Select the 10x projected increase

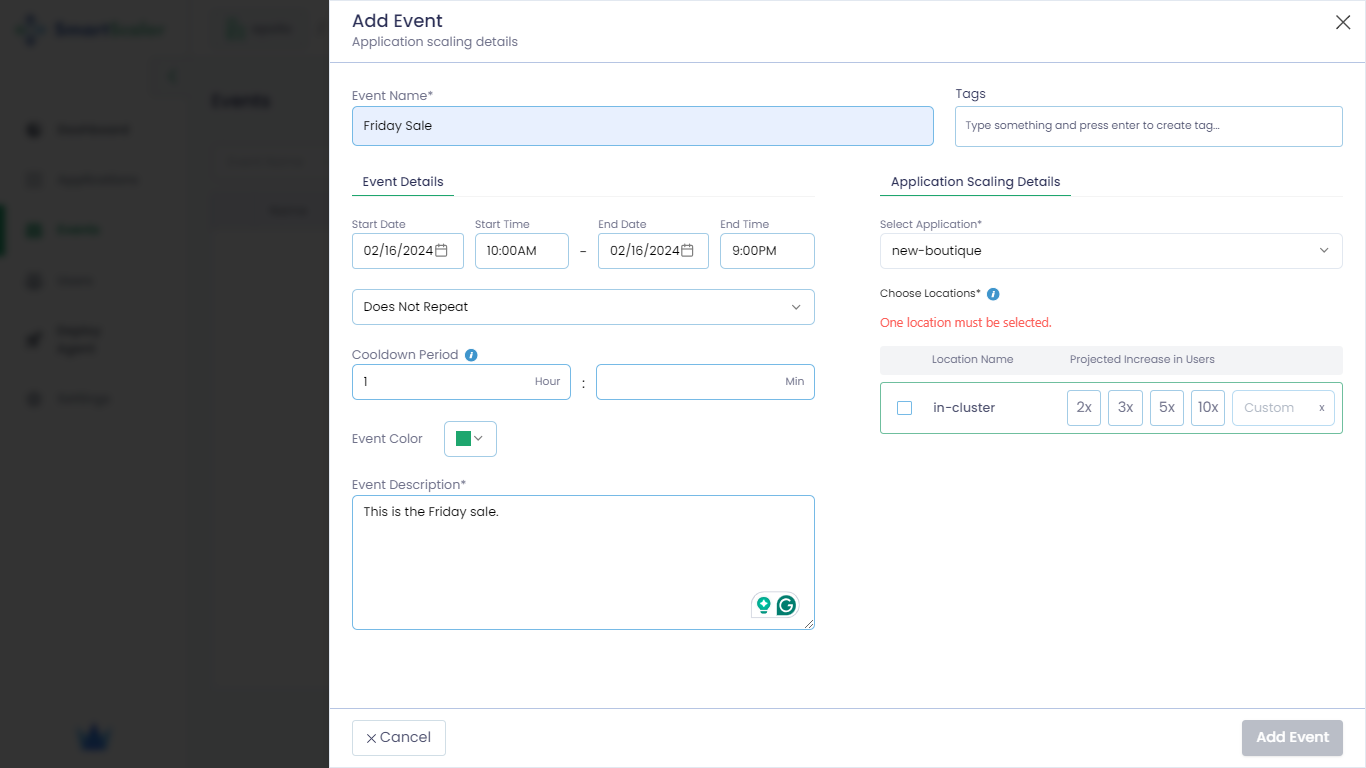[x=1208, y=408]
